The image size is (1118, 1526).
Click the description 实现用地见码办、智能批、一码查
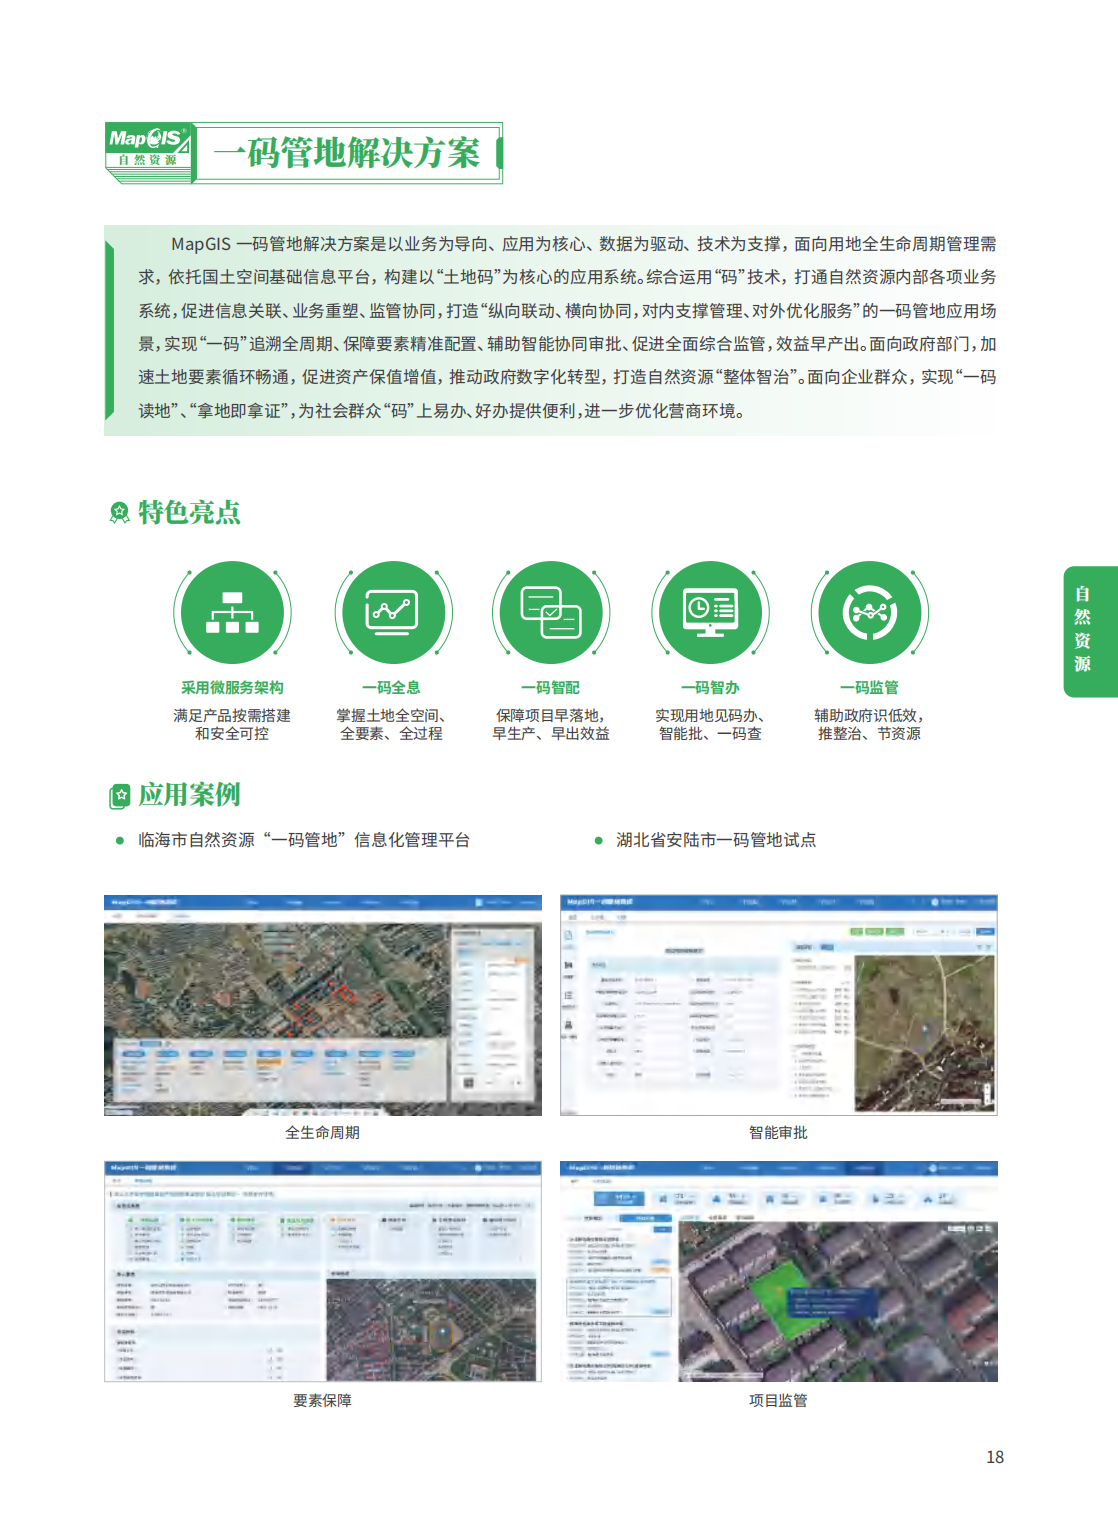coord(711,725)
